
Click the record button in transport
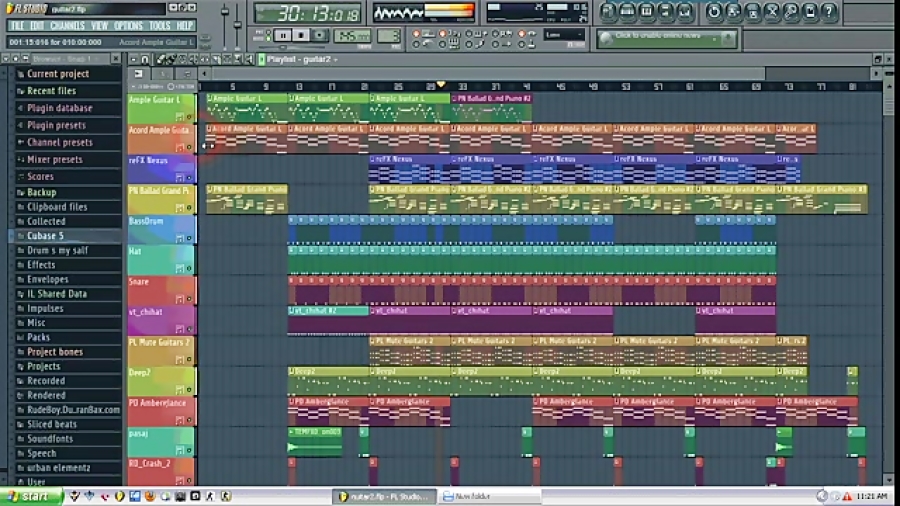(x=319, y=36)
